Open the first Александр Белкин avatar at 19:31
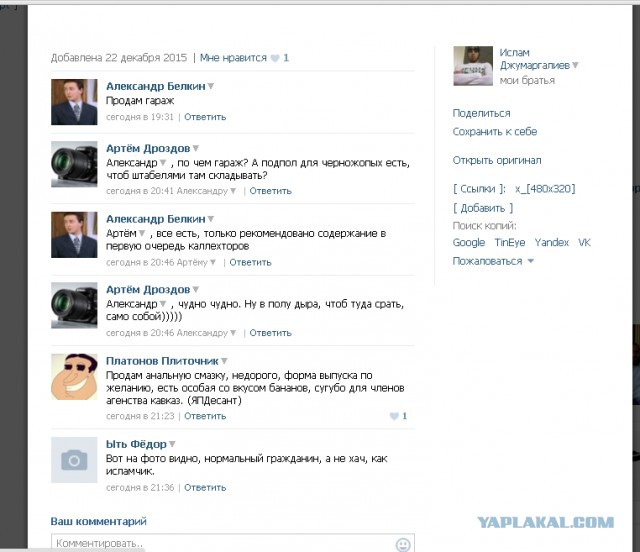Screen dimensions: 640x552 click(x=74, y=102)
